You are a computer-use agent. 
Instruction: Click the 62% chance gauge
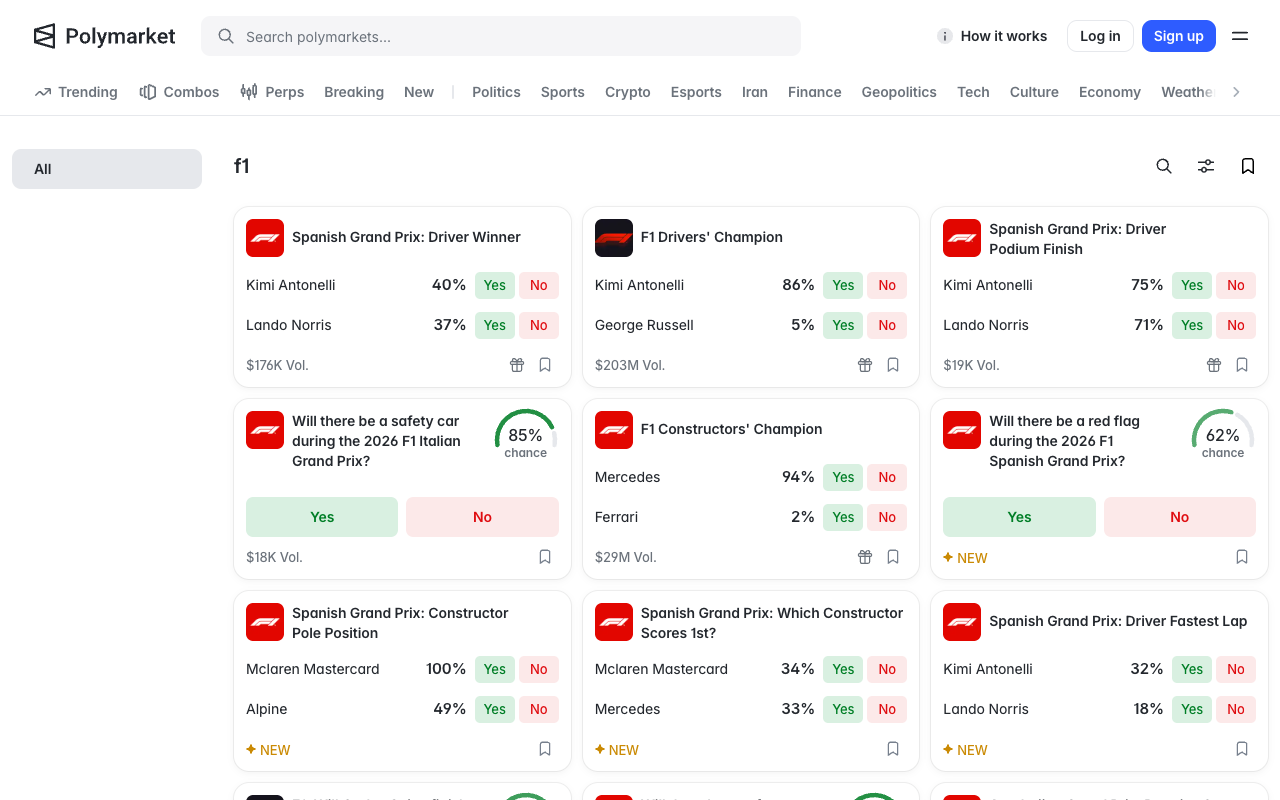1222,434
